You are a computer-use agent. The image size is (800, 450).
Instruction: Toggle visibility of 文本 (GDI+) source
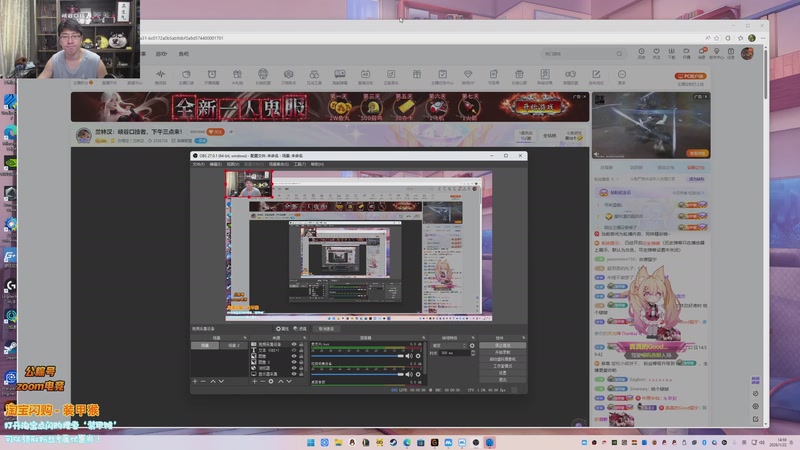pos(294,350)
